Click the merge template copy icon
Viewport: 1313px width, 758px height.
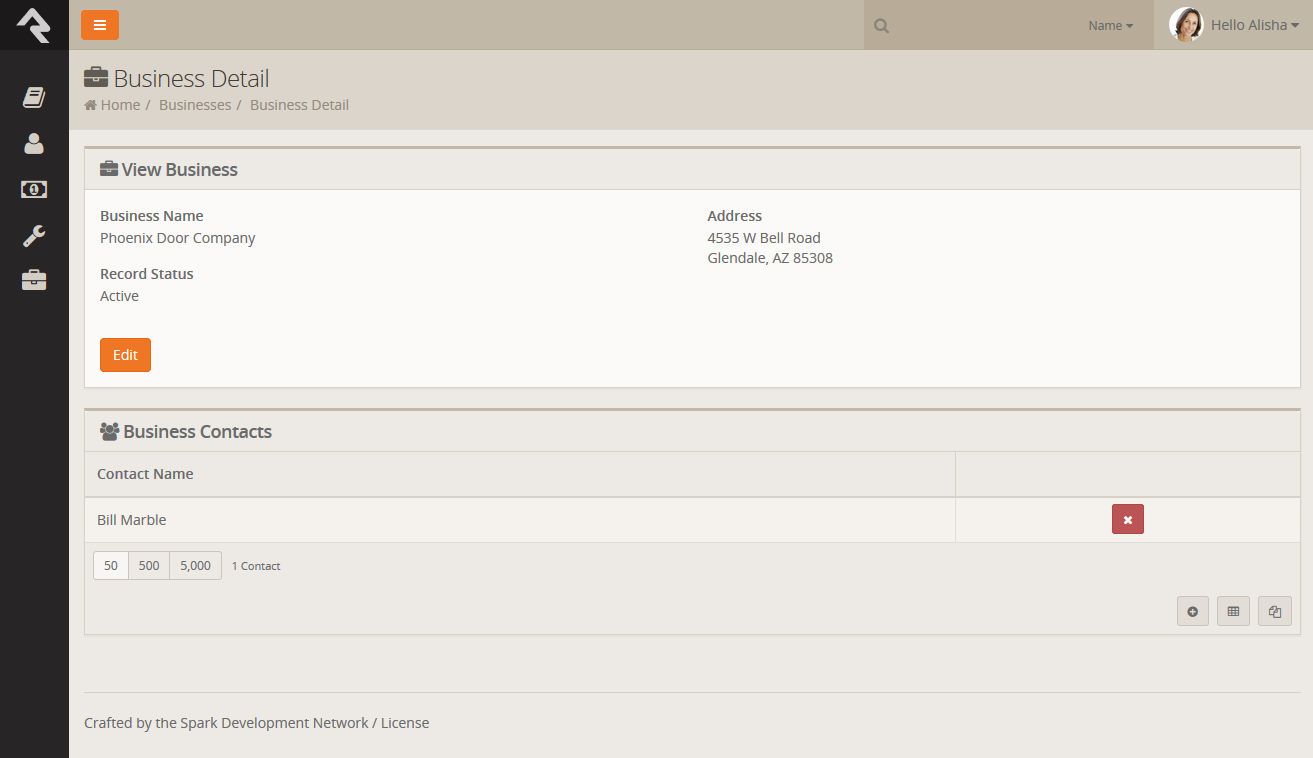coord(1275,611)
